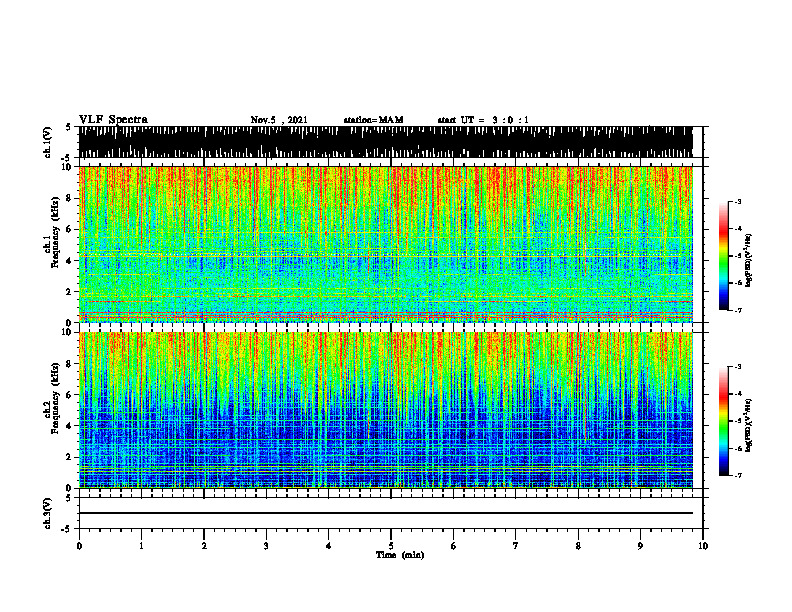Click inside the ch.1 spectrogram panel

pyautogui.click(x=385, y=244)
